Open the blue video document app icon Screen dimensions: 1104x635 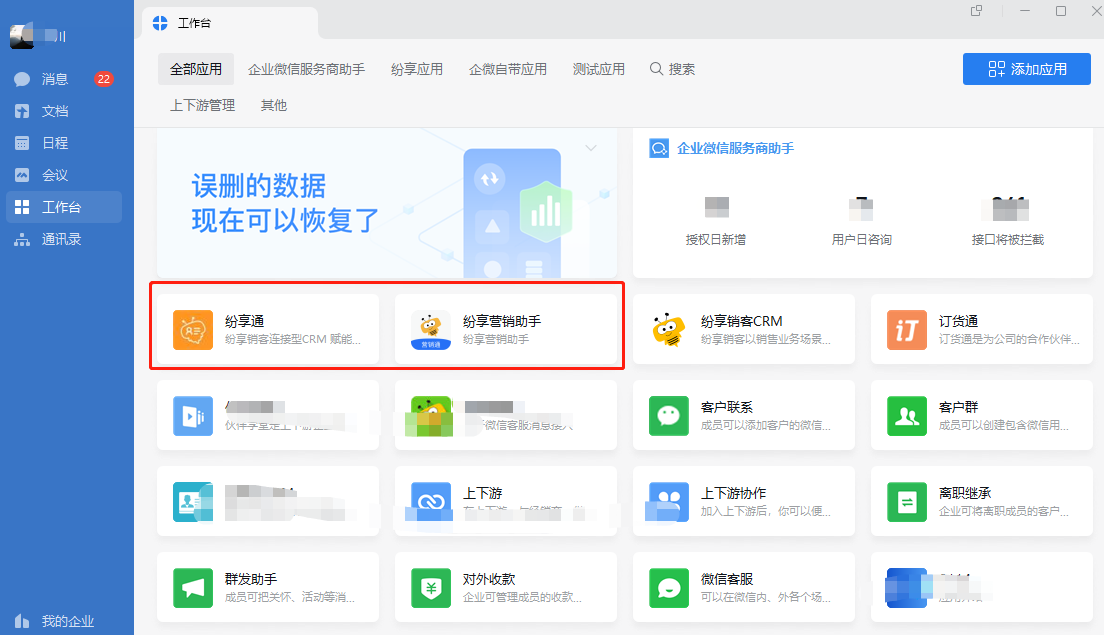tap(193, 415)
